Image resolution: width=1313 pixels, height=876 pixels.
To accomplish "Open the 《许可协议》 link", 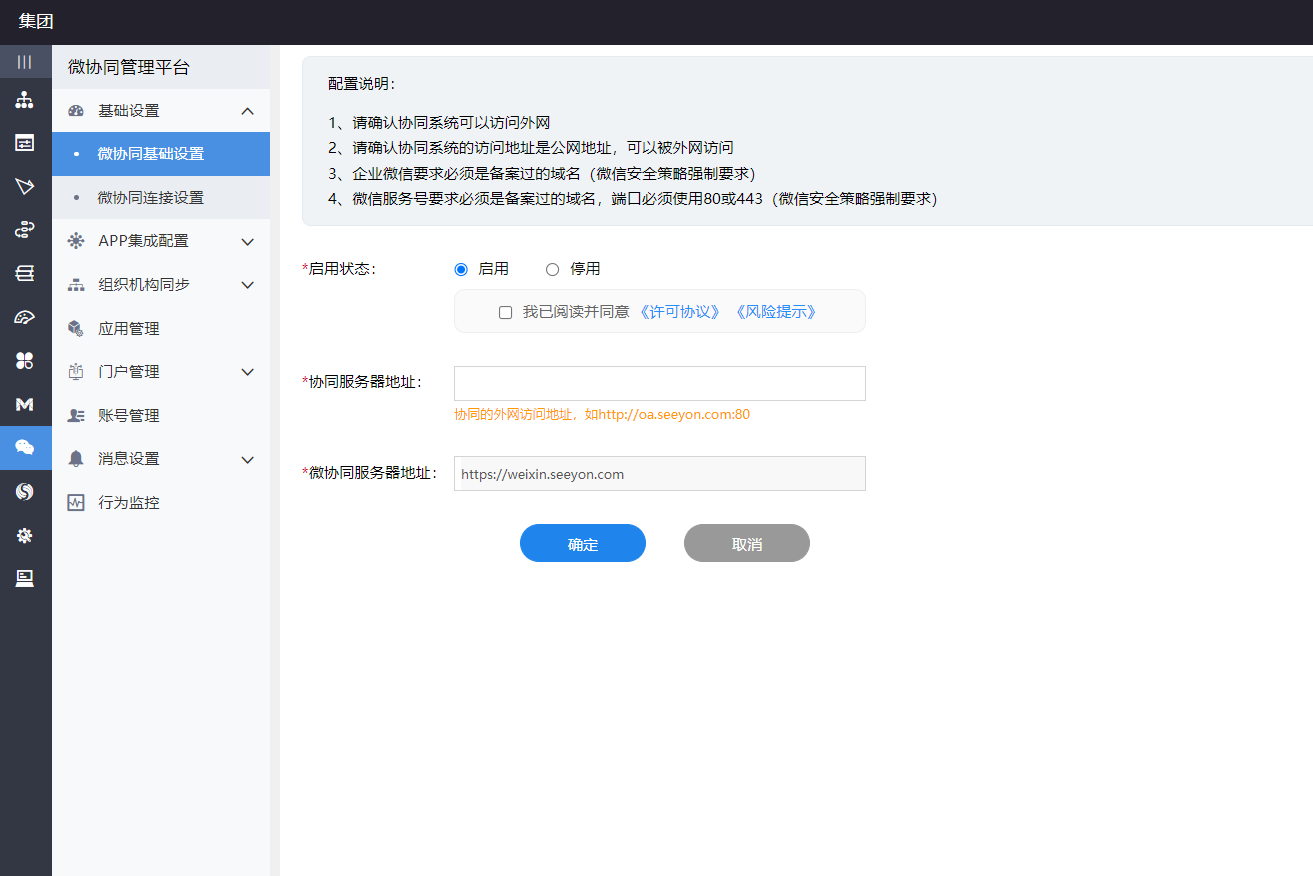I will [x=679, y=312].
